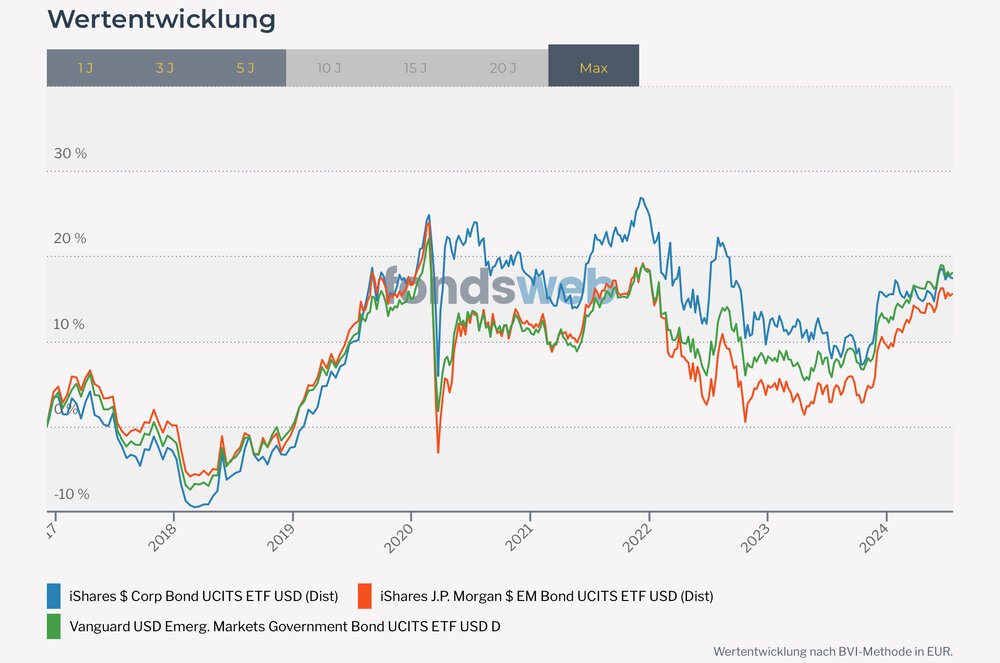Viewport: 1000px width, 663px height.
Task: Click the 2022 x-axis label
Action: coord(637,537)
